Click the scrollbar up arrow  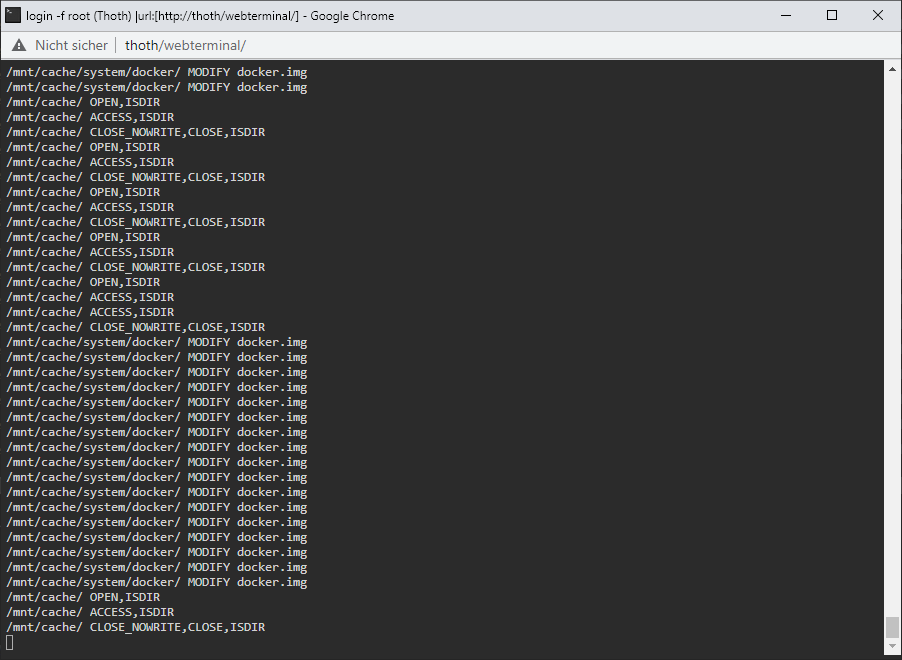point(892,69)
